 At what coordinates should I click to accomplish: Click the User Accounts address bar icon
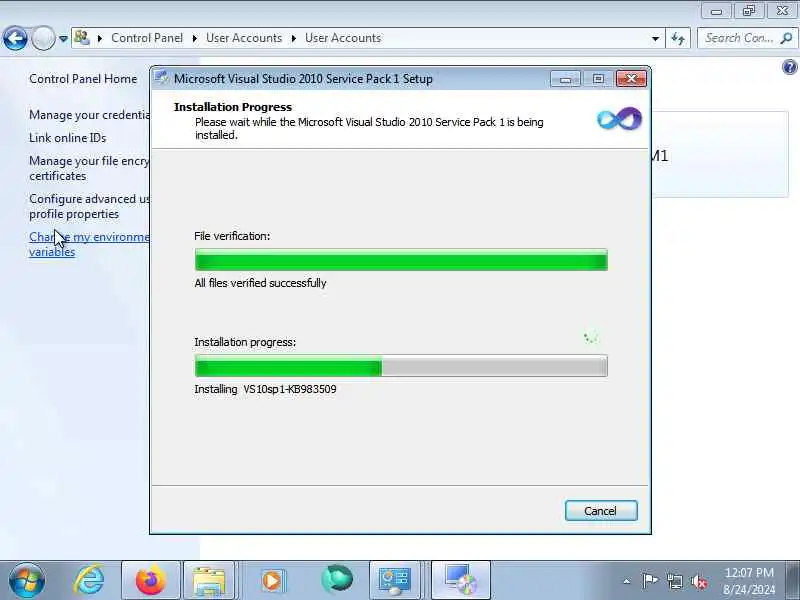point(82,38)
